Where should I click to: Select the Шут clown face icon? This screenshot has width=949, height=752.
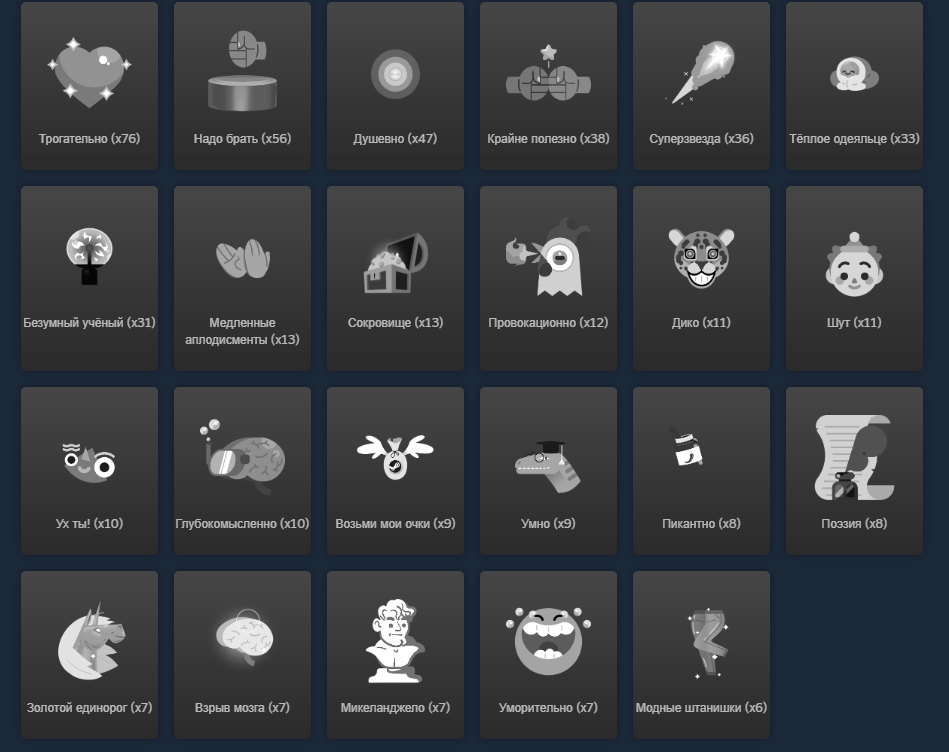[854, 264]
